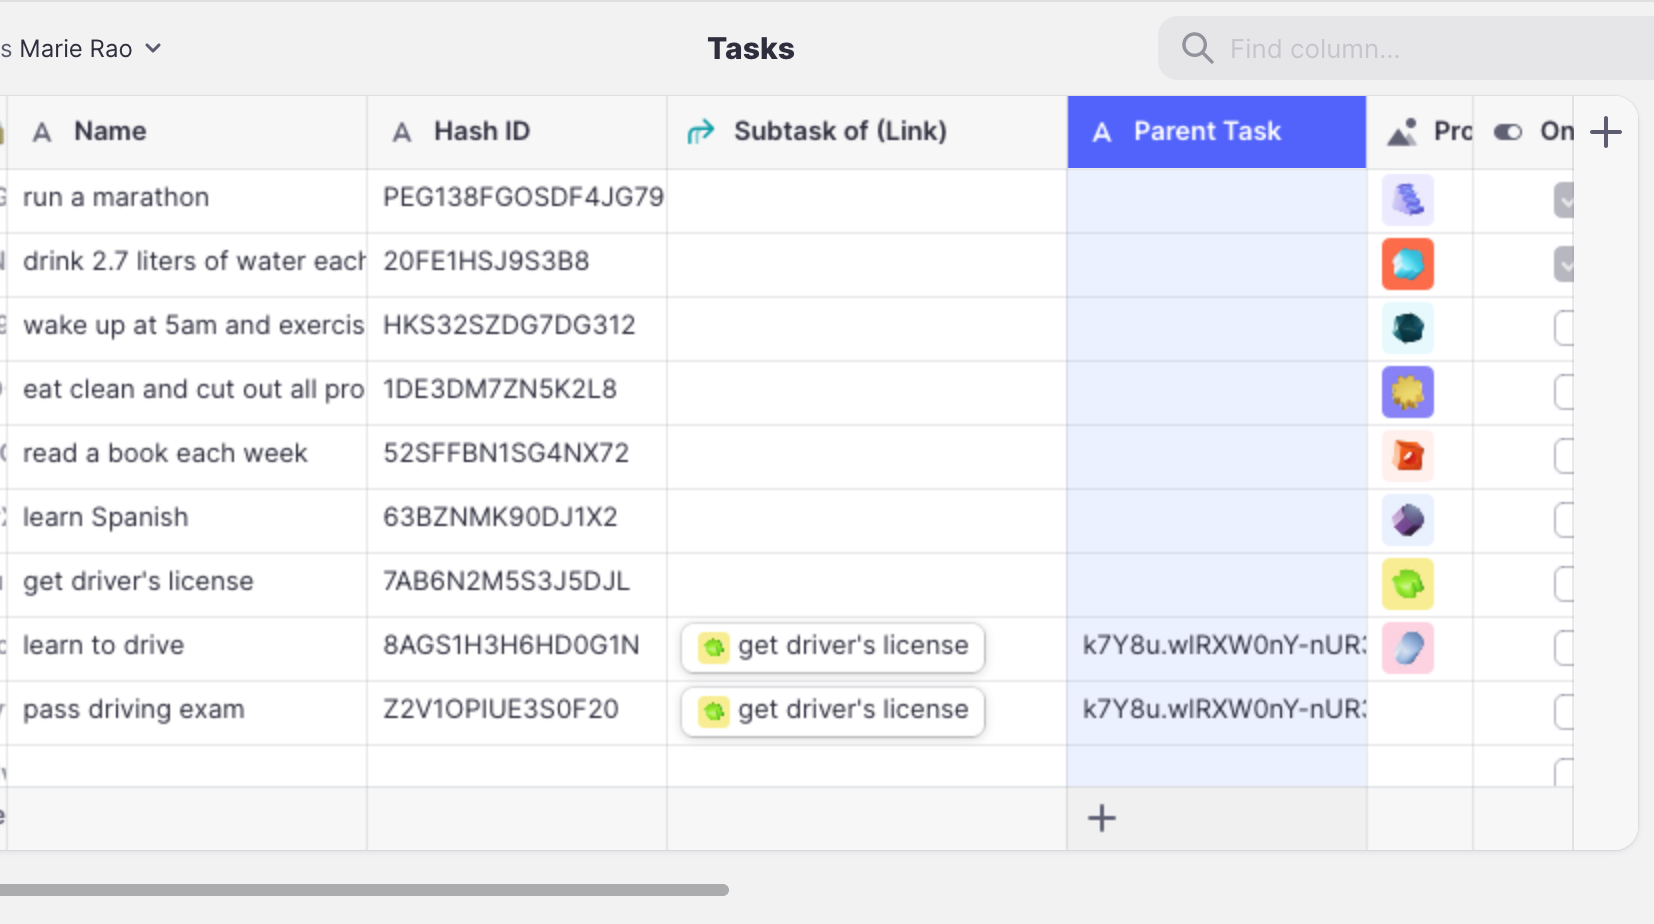Screen dimensions: 1654x924
Task: Add a new row with the bottom plus button
Action: point(1101,818)
